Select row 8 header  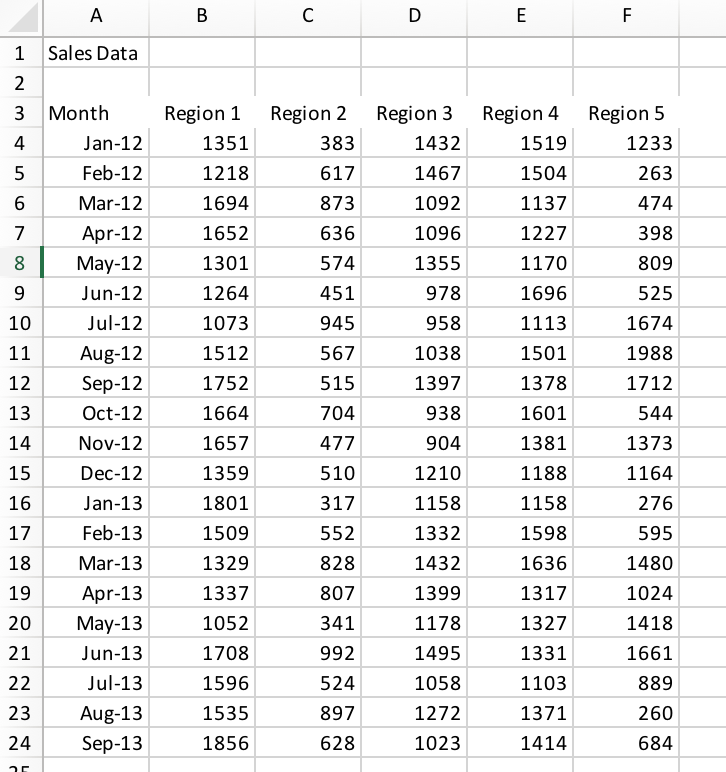pos(21,263)
